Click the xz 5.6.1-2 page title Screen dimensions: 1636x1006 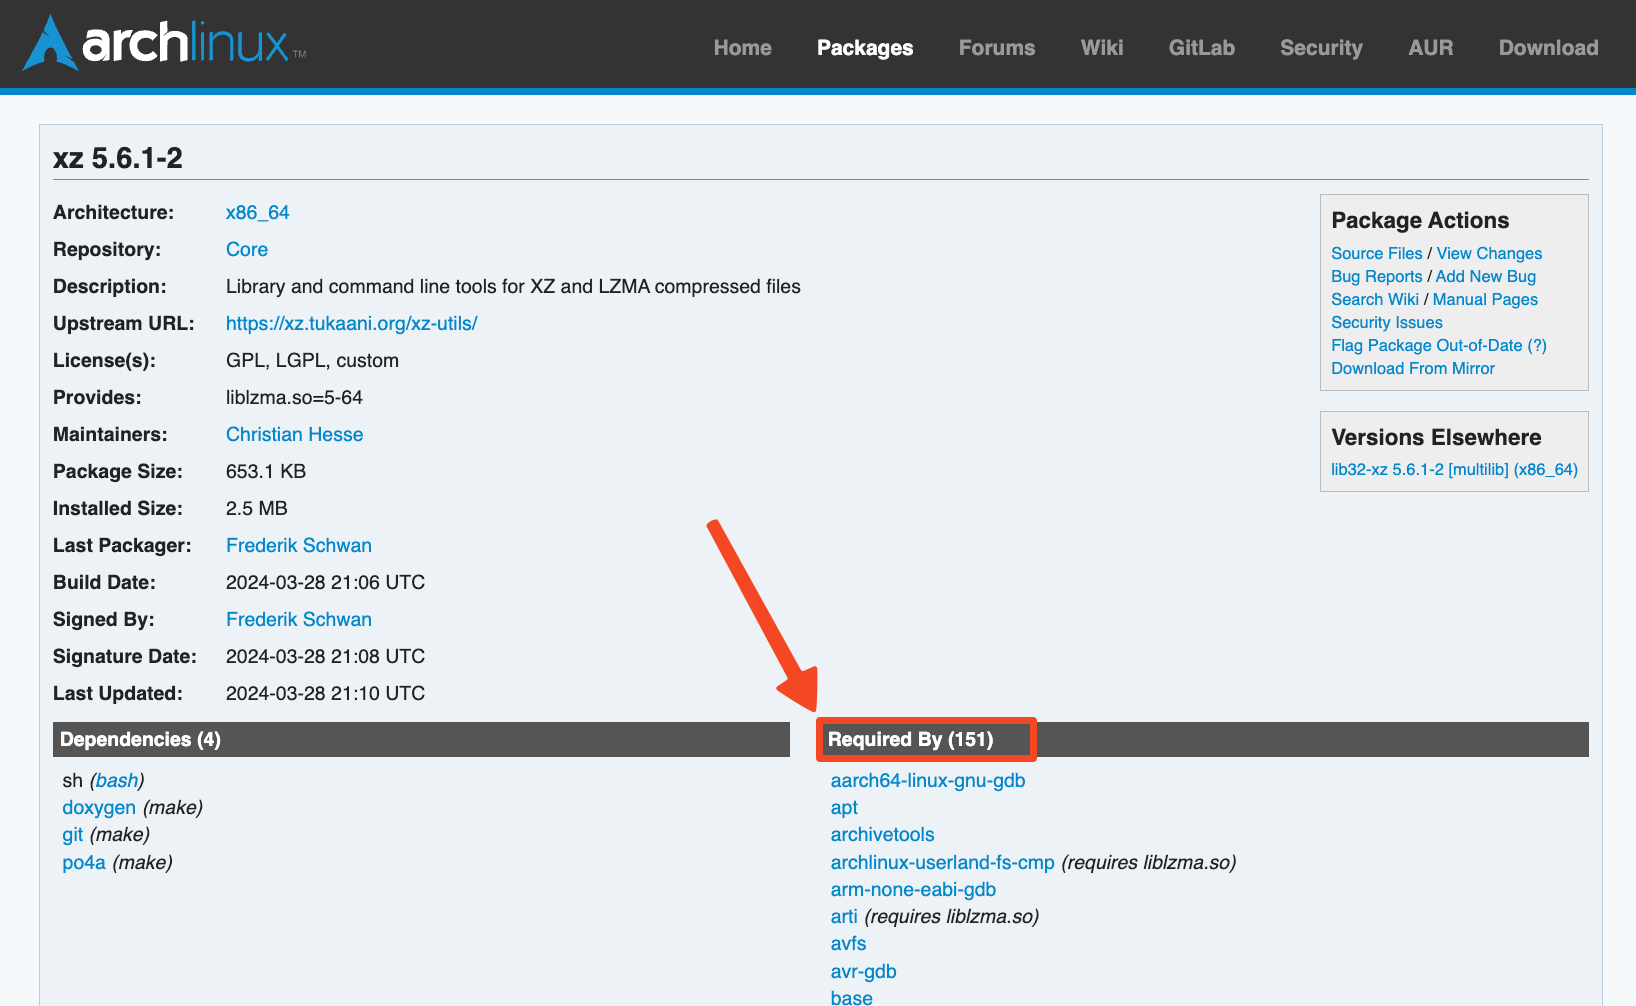(118, 158)
